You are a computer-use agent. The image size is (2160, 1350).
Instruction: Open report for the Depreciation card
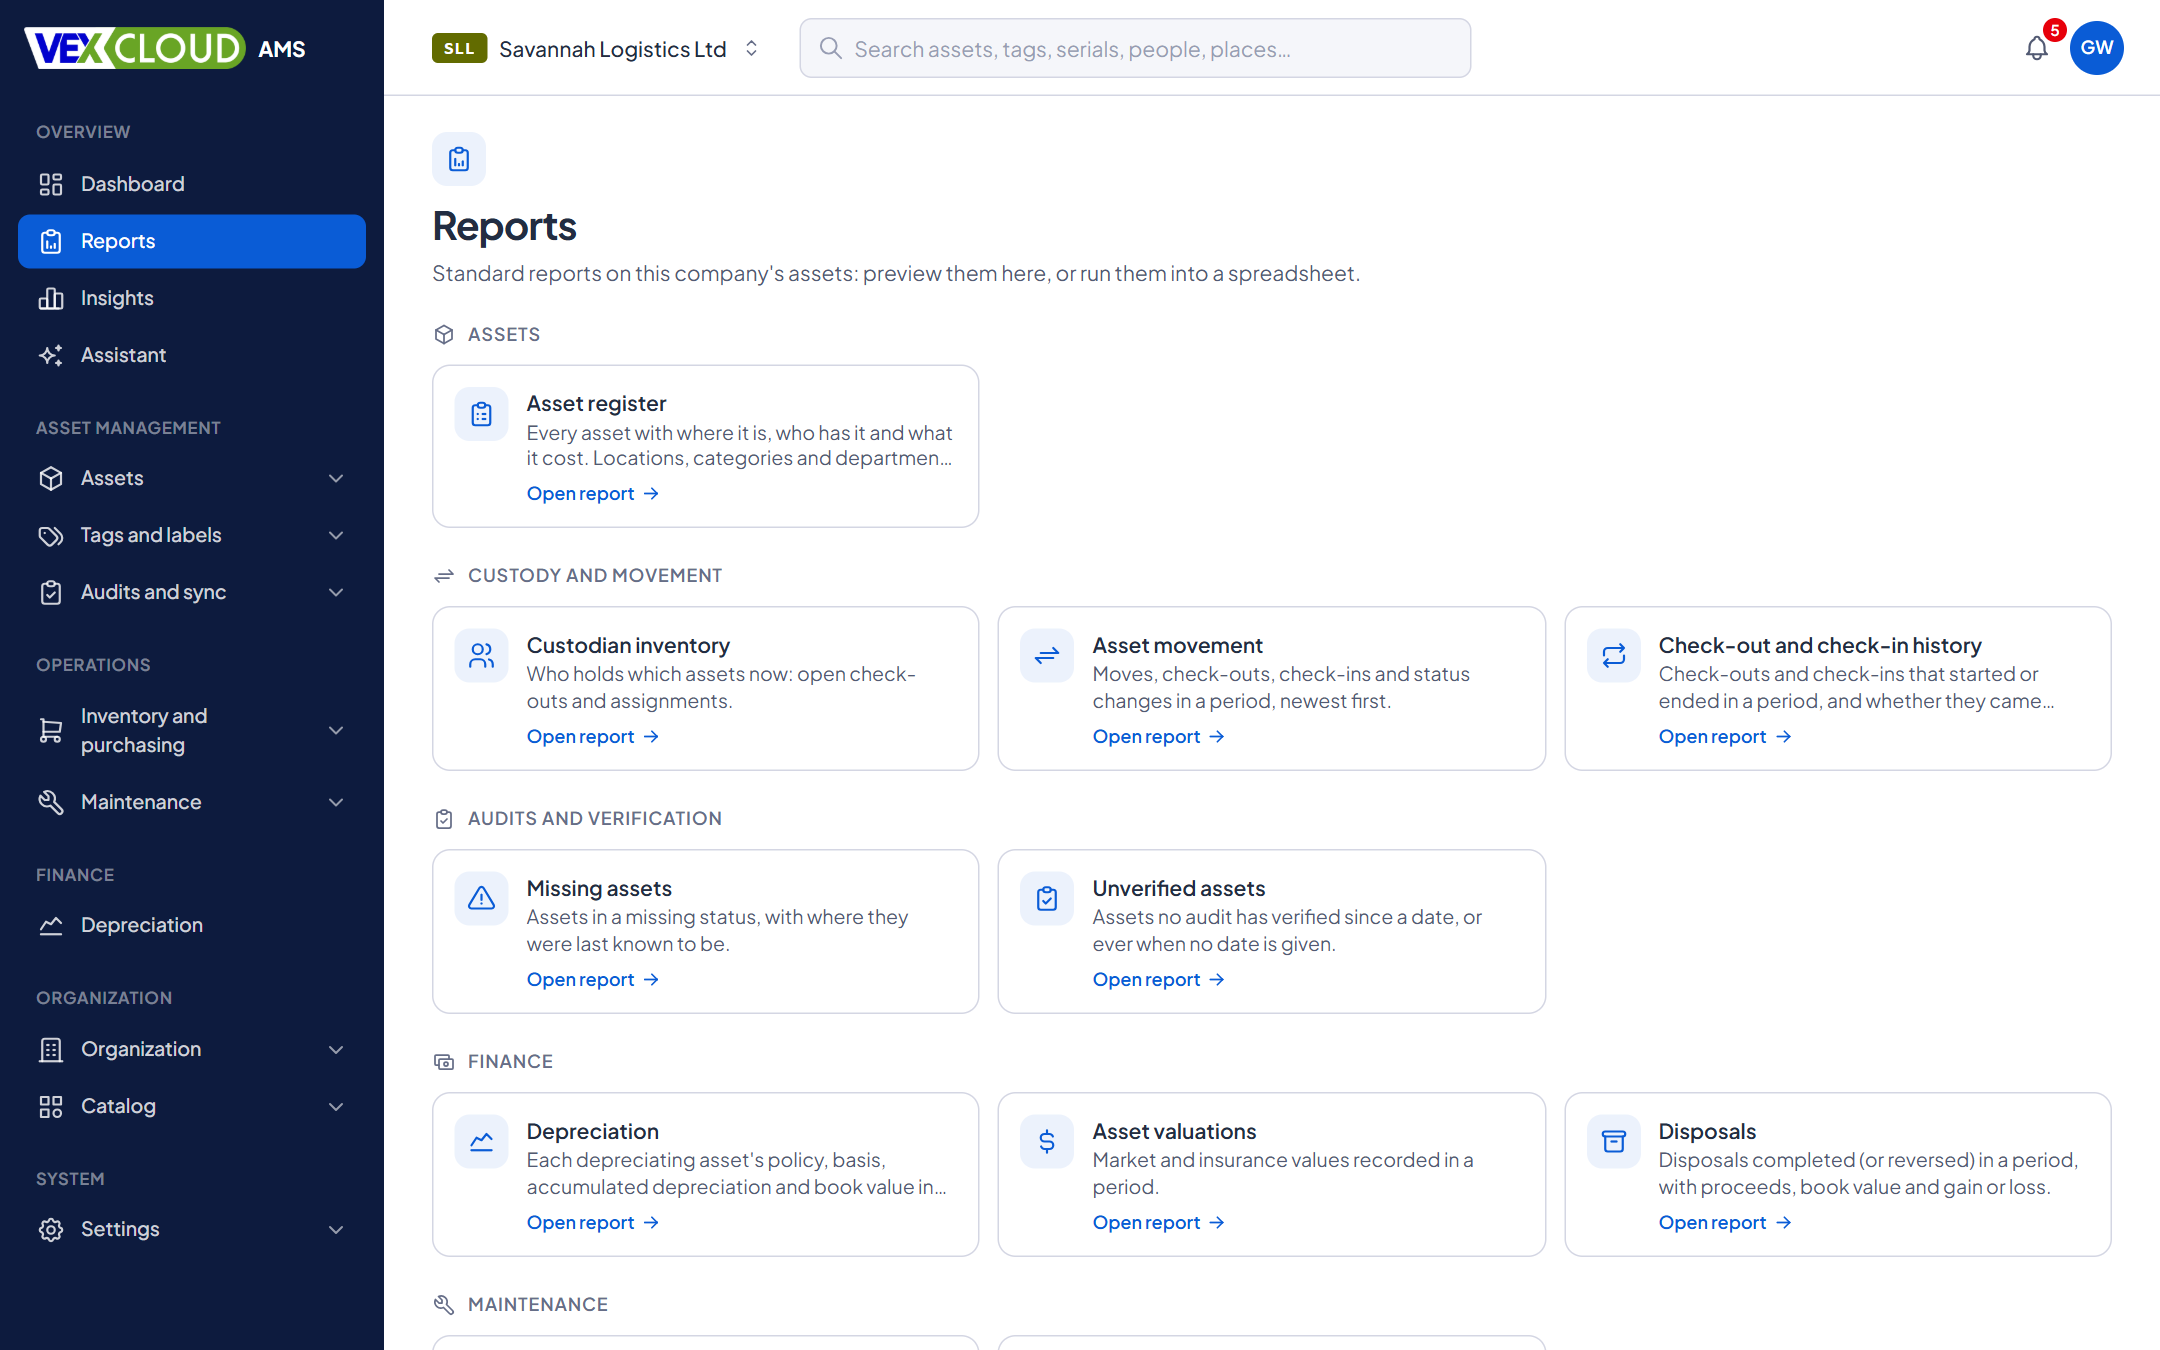[593, 1222]
